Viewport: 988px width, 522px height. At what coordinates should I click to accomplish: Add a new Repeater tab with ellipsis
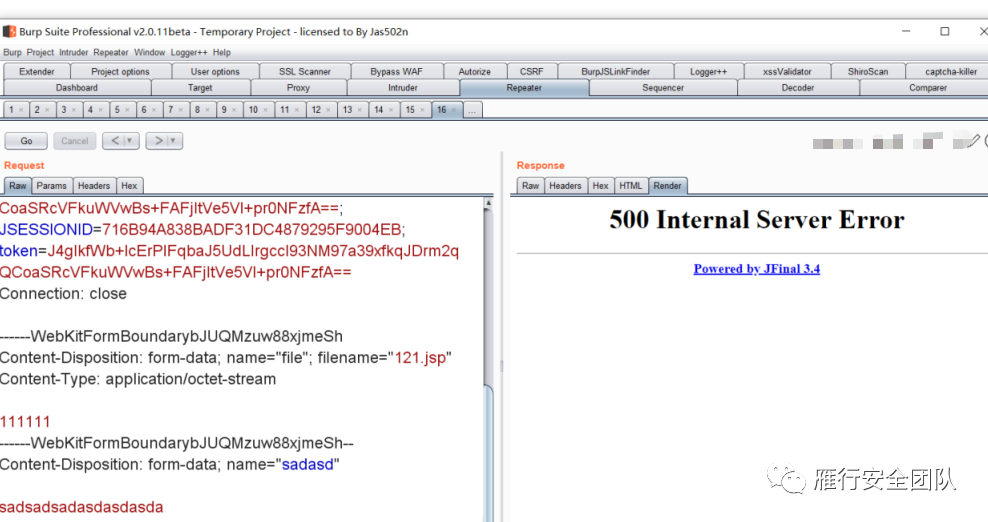(x=472, y=110)
